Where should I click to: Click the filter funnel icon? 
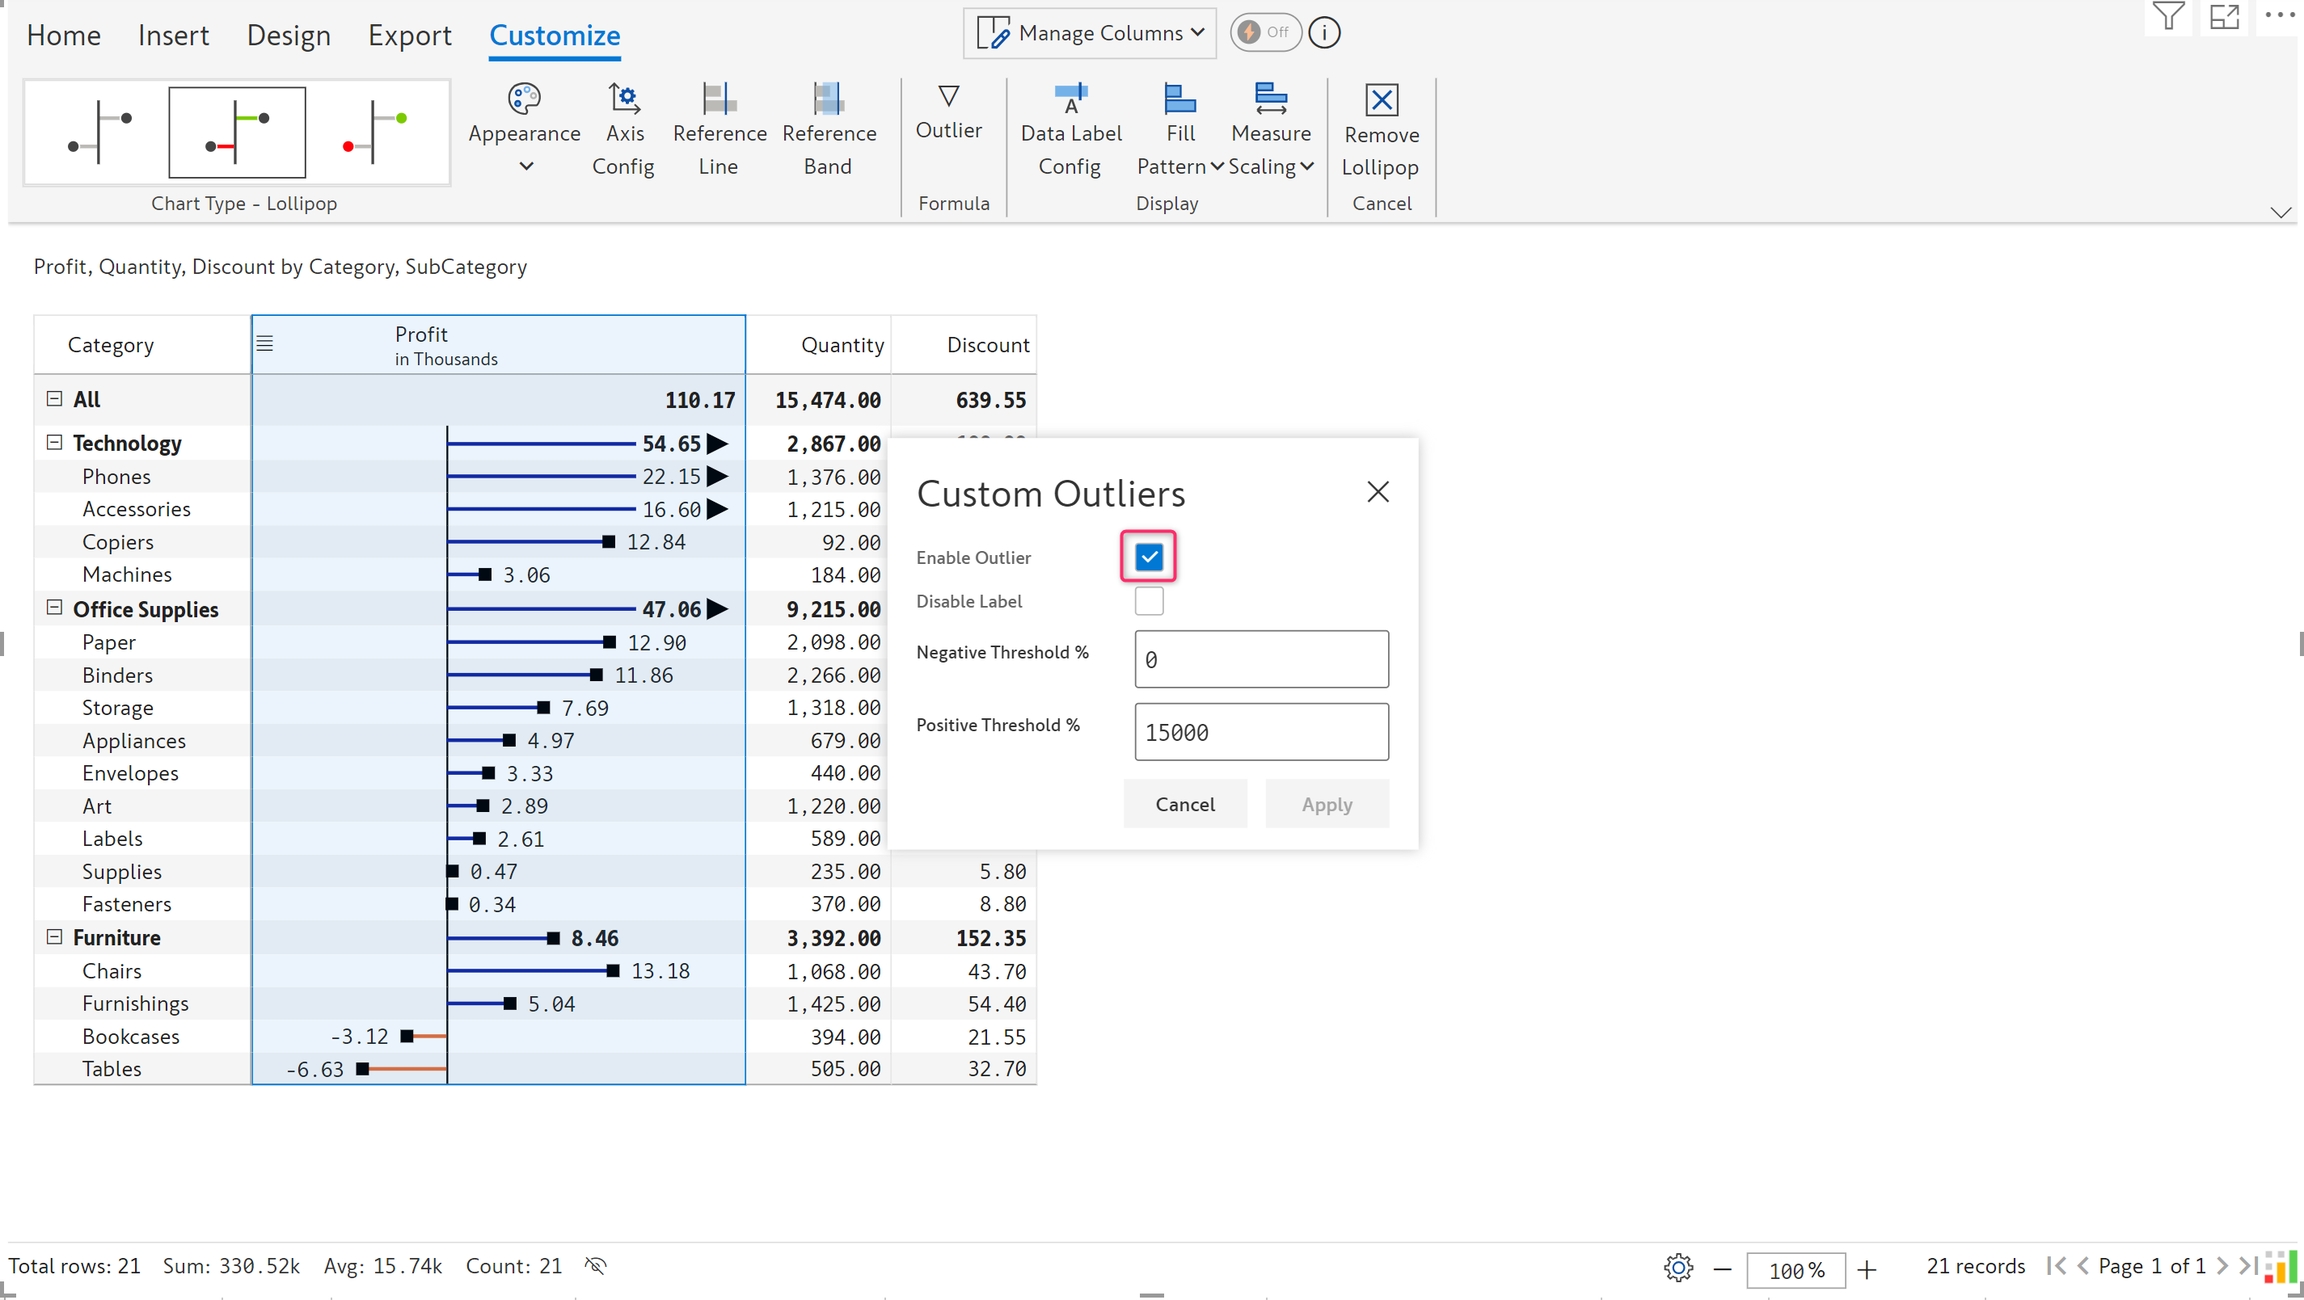(2168, 17)
